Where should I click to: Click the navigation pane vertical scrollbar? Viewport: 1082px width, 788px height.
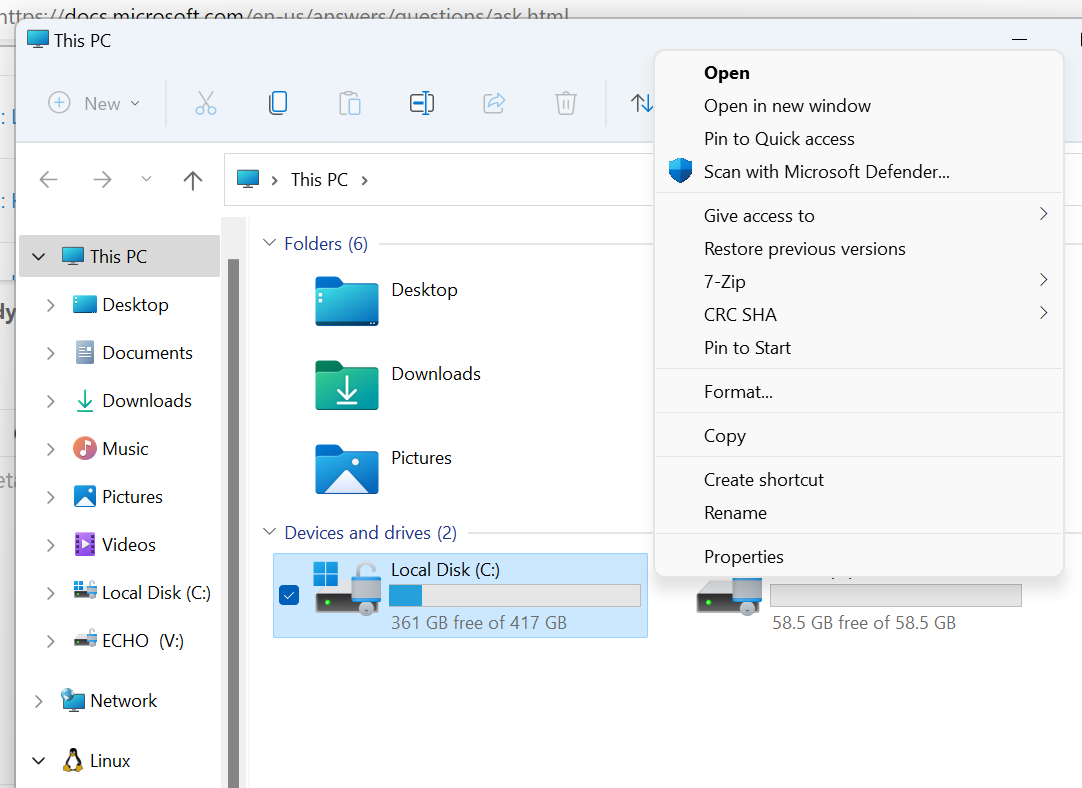pyautogui.click(x=233, y=523)
